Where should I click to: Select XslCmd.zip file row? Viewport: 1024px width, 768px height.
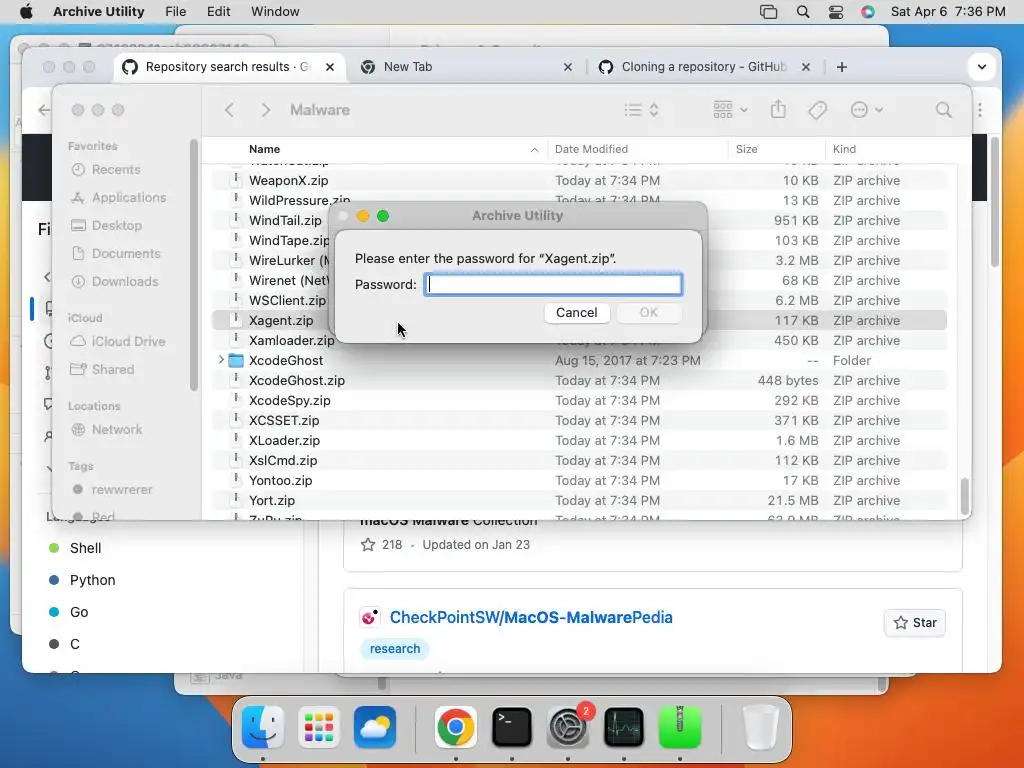point(579,460)
